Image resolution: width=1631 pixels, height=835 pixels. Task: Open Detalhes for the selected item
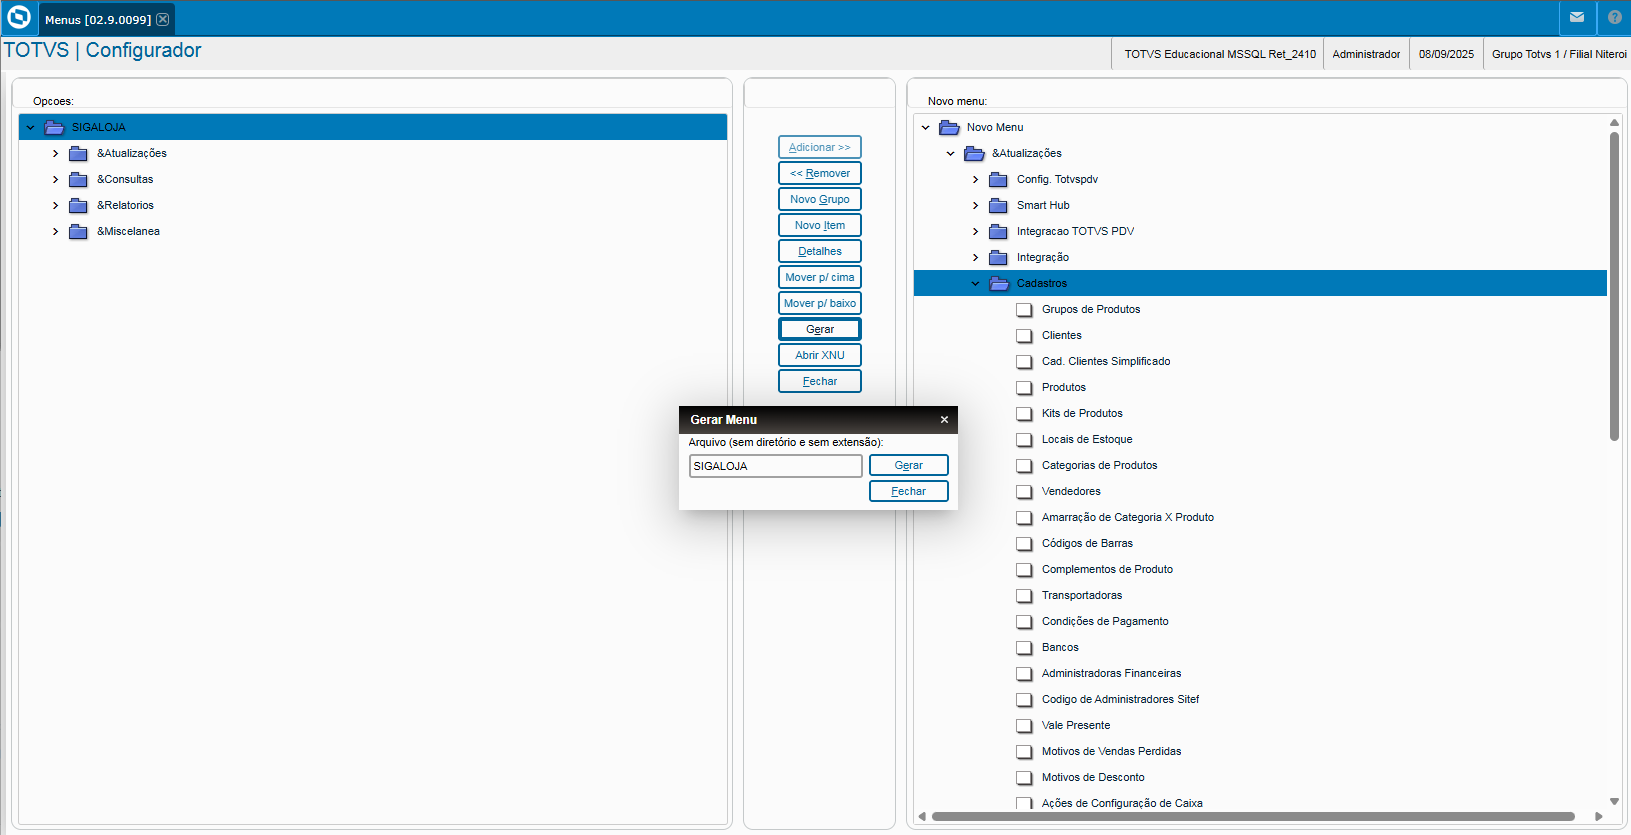(820, 251)
